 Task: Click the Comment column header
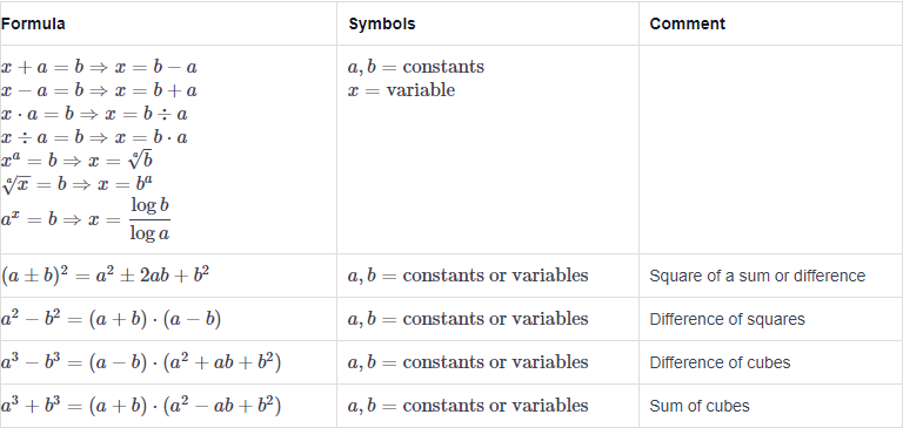point(687,24)
